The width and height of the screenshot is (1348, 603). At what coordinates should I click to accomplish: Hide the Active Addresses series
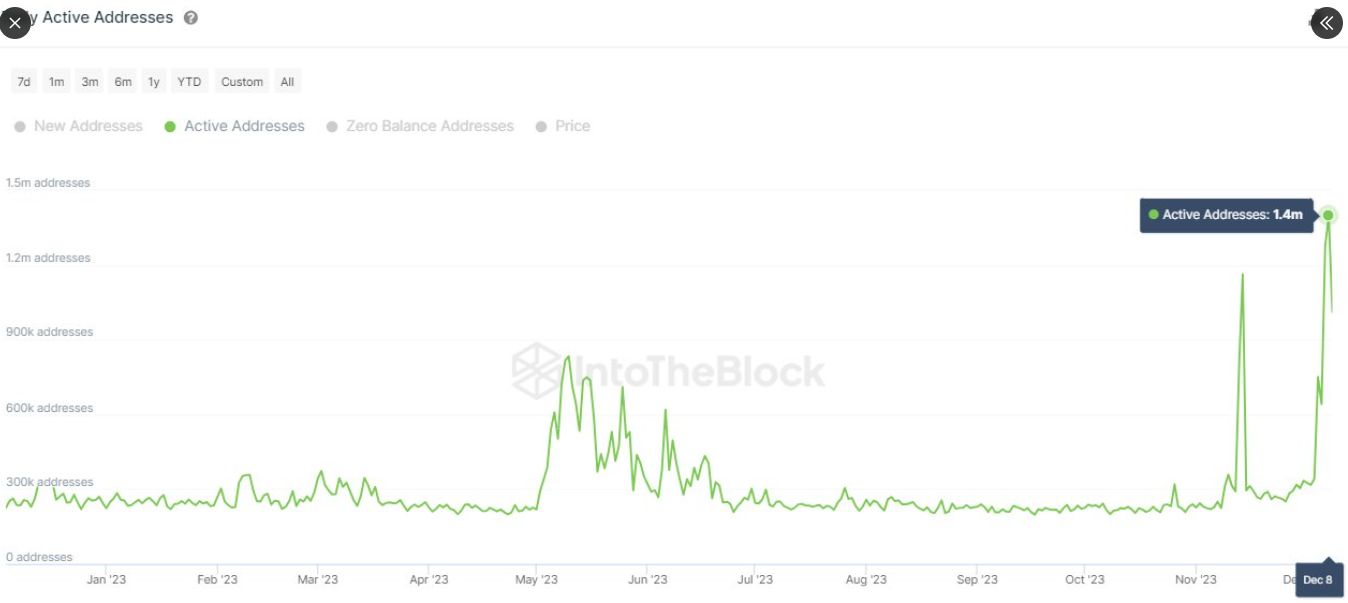(x=244, y=127)
